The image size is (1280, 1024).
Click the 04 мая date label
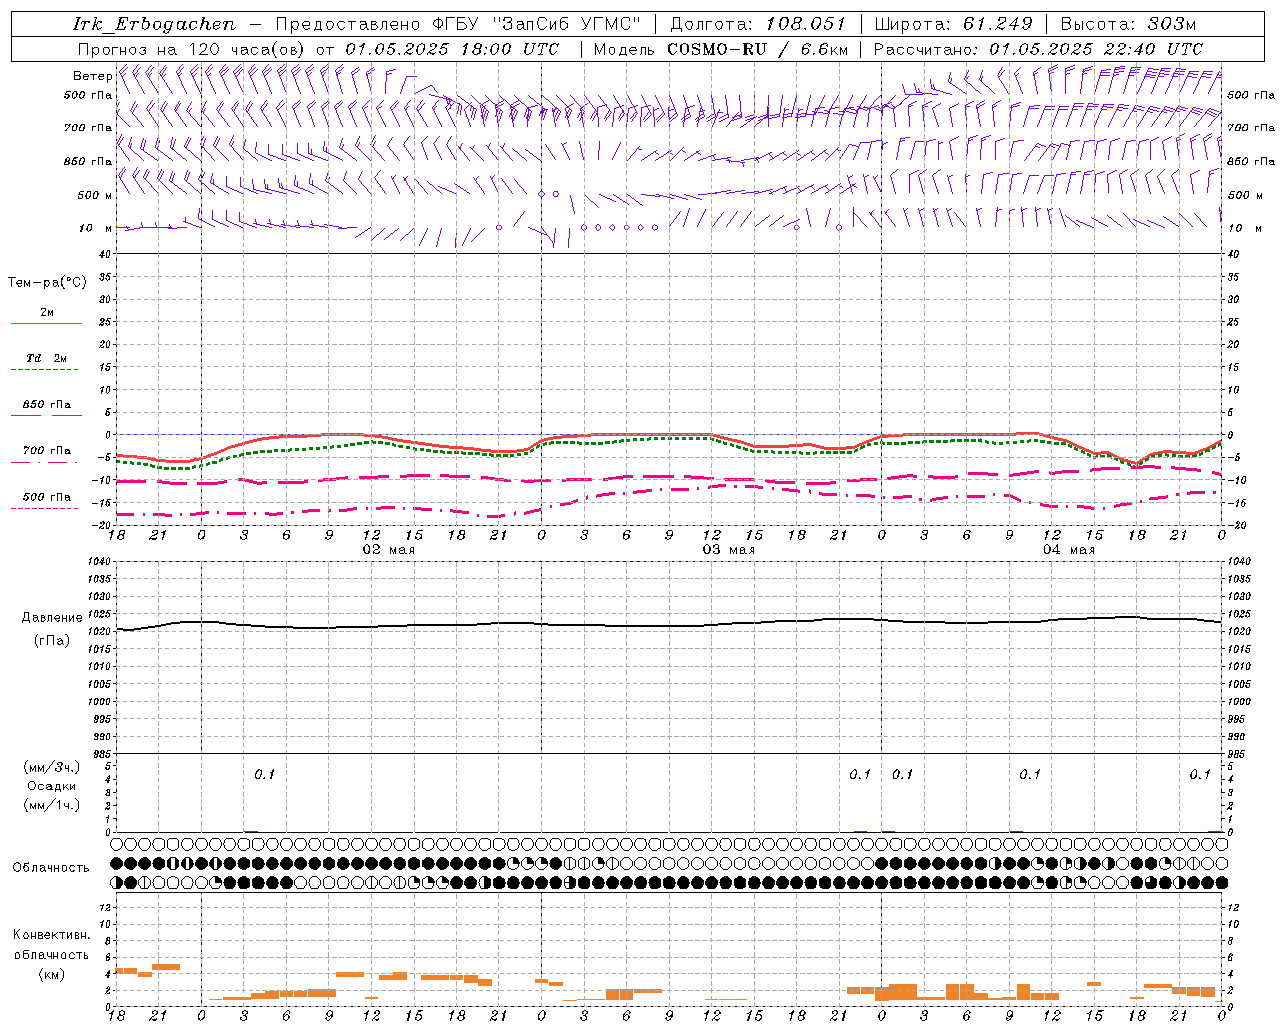(1068, 550)
